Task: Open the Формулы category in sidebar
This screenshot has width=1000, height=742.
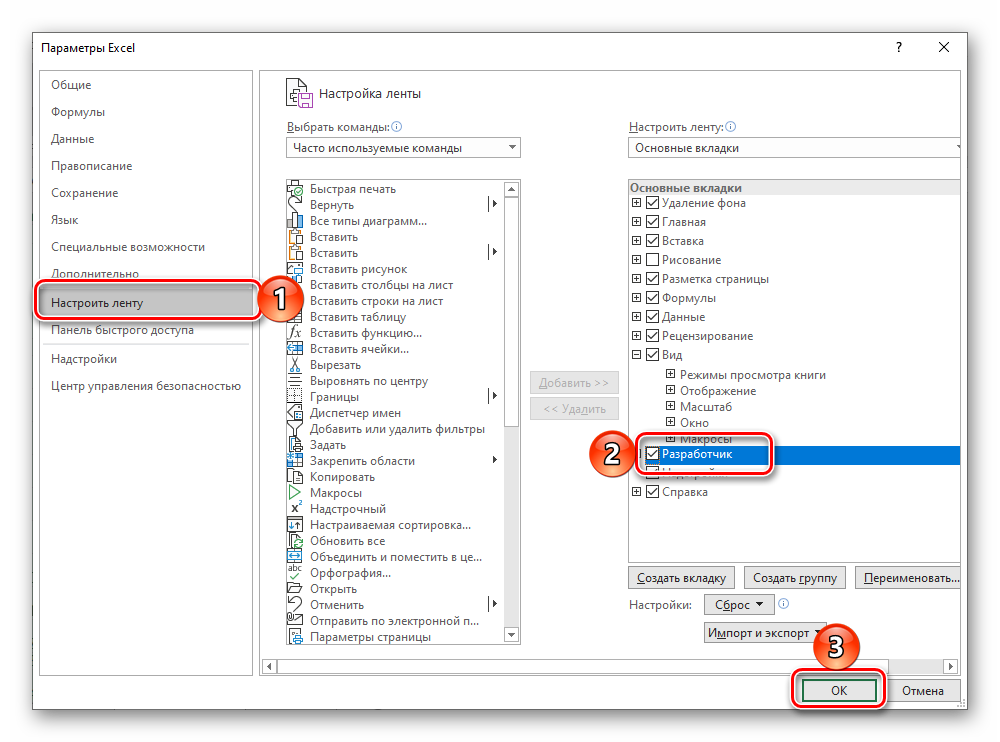Action: point(145,112)
